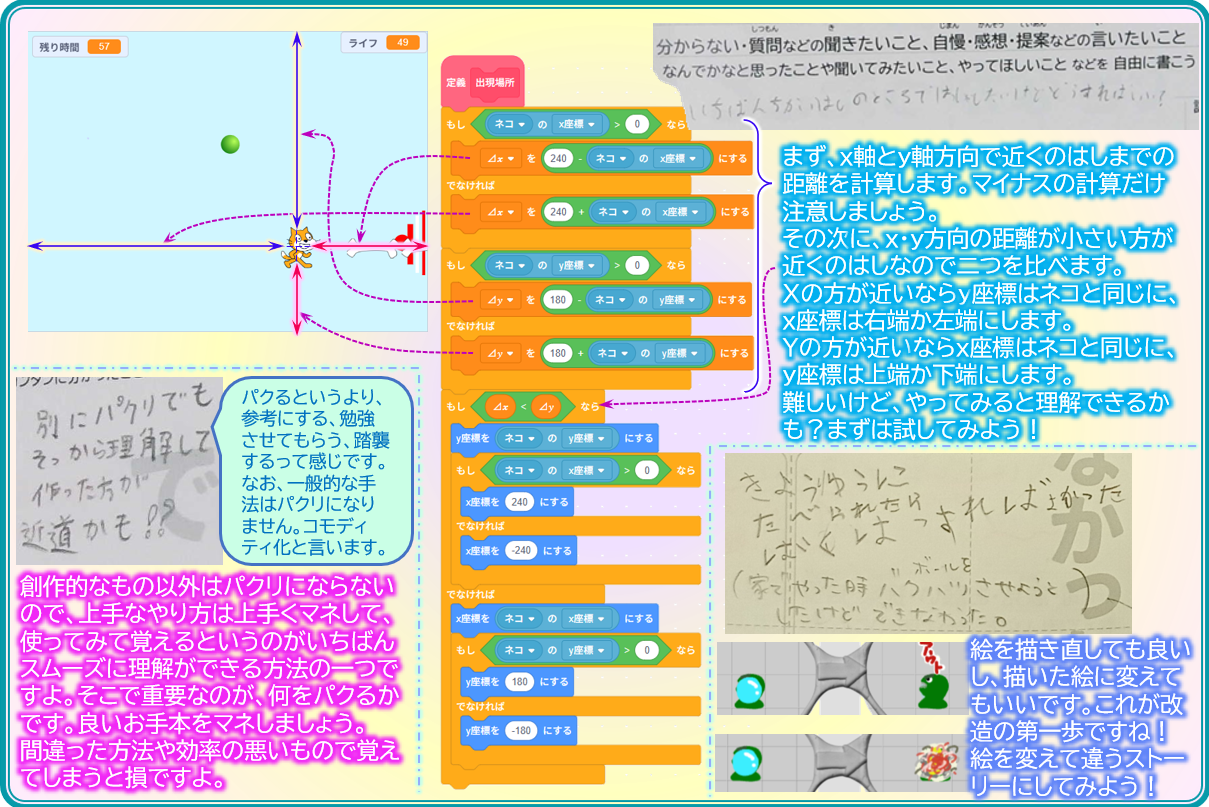Viewport: 1209px width, 807px height.
Task: Click the -180 value in the 'y座標を' block
Action: coord(521,730)
